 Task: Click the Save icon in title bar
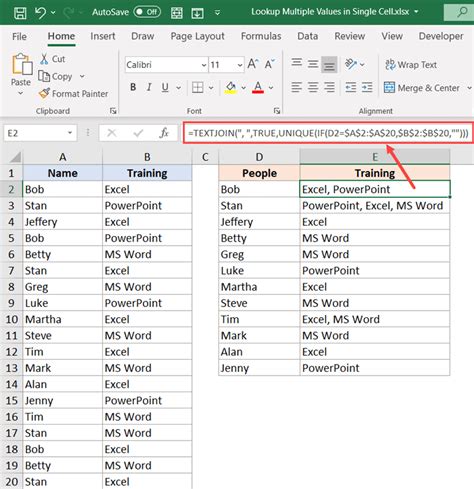(20, 13)
